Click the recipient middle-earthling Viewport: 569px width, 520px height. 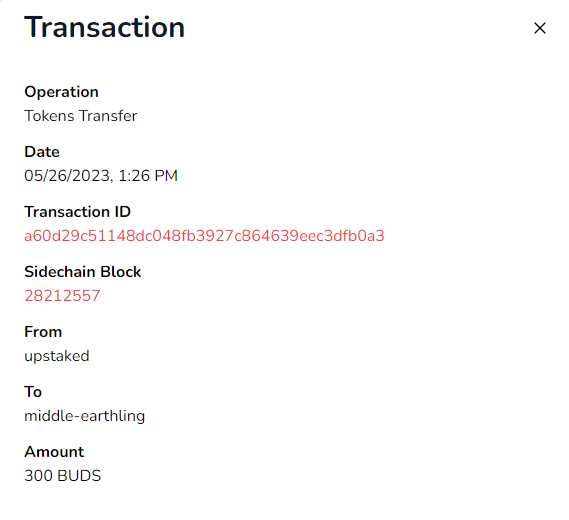coord(85,416)
